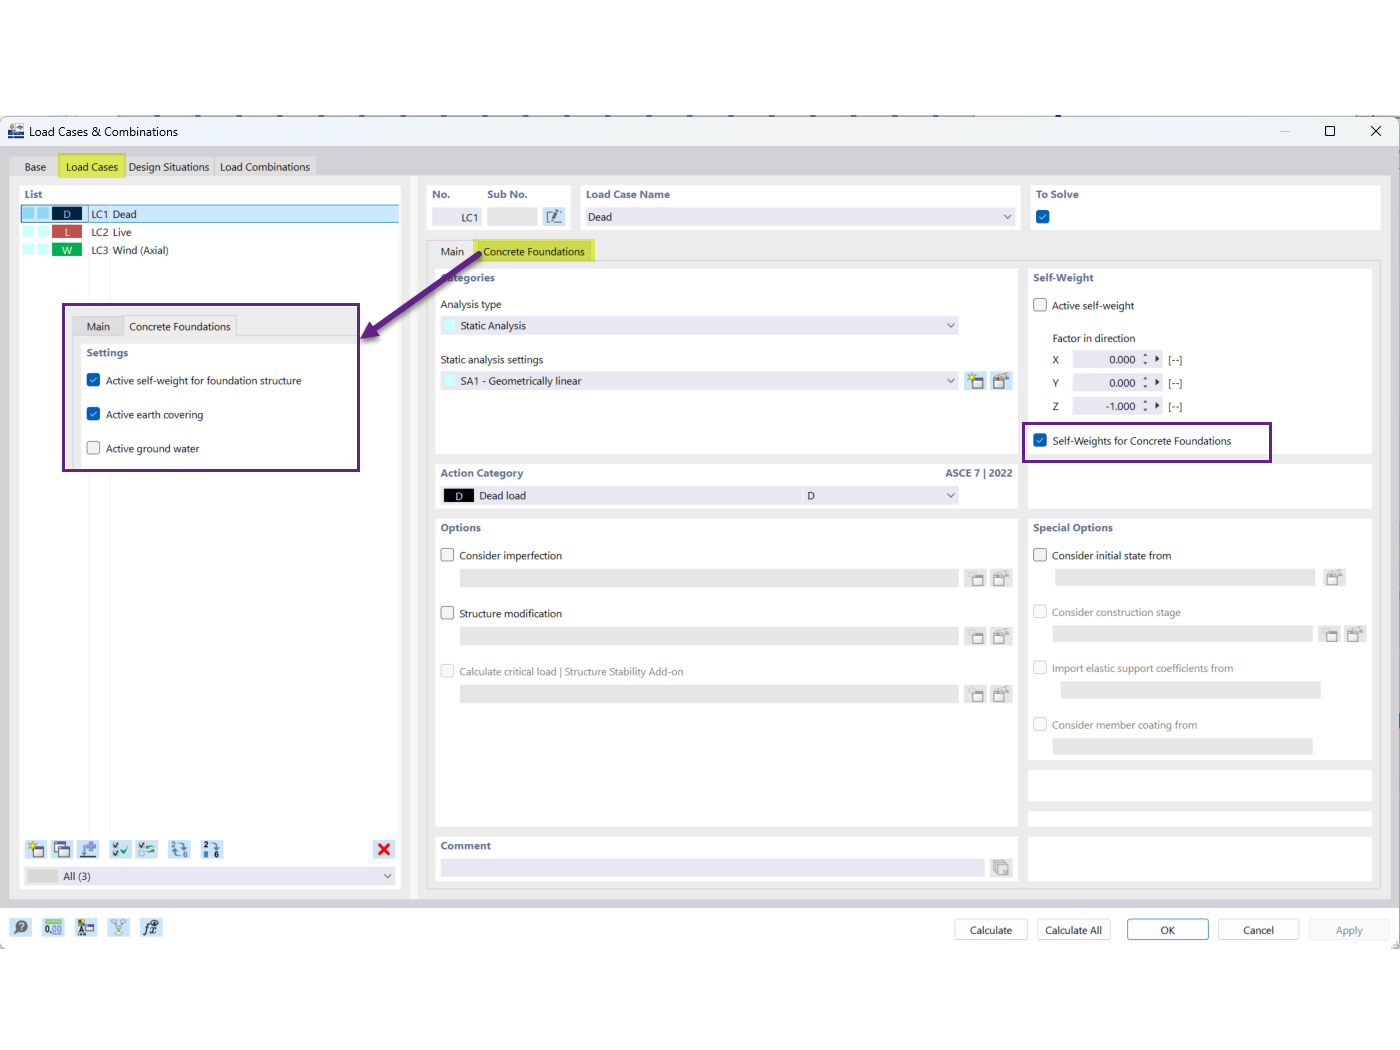
Task: Click the colored display settings icon at bottom
Action: (86, 927)
